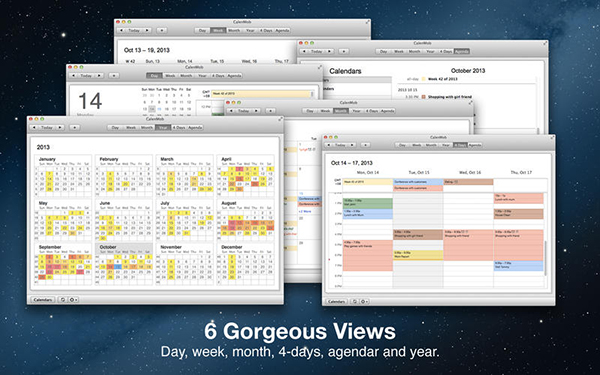Click '+2 More' link in Month view window

pyautogui.click(x=305, y=211)
